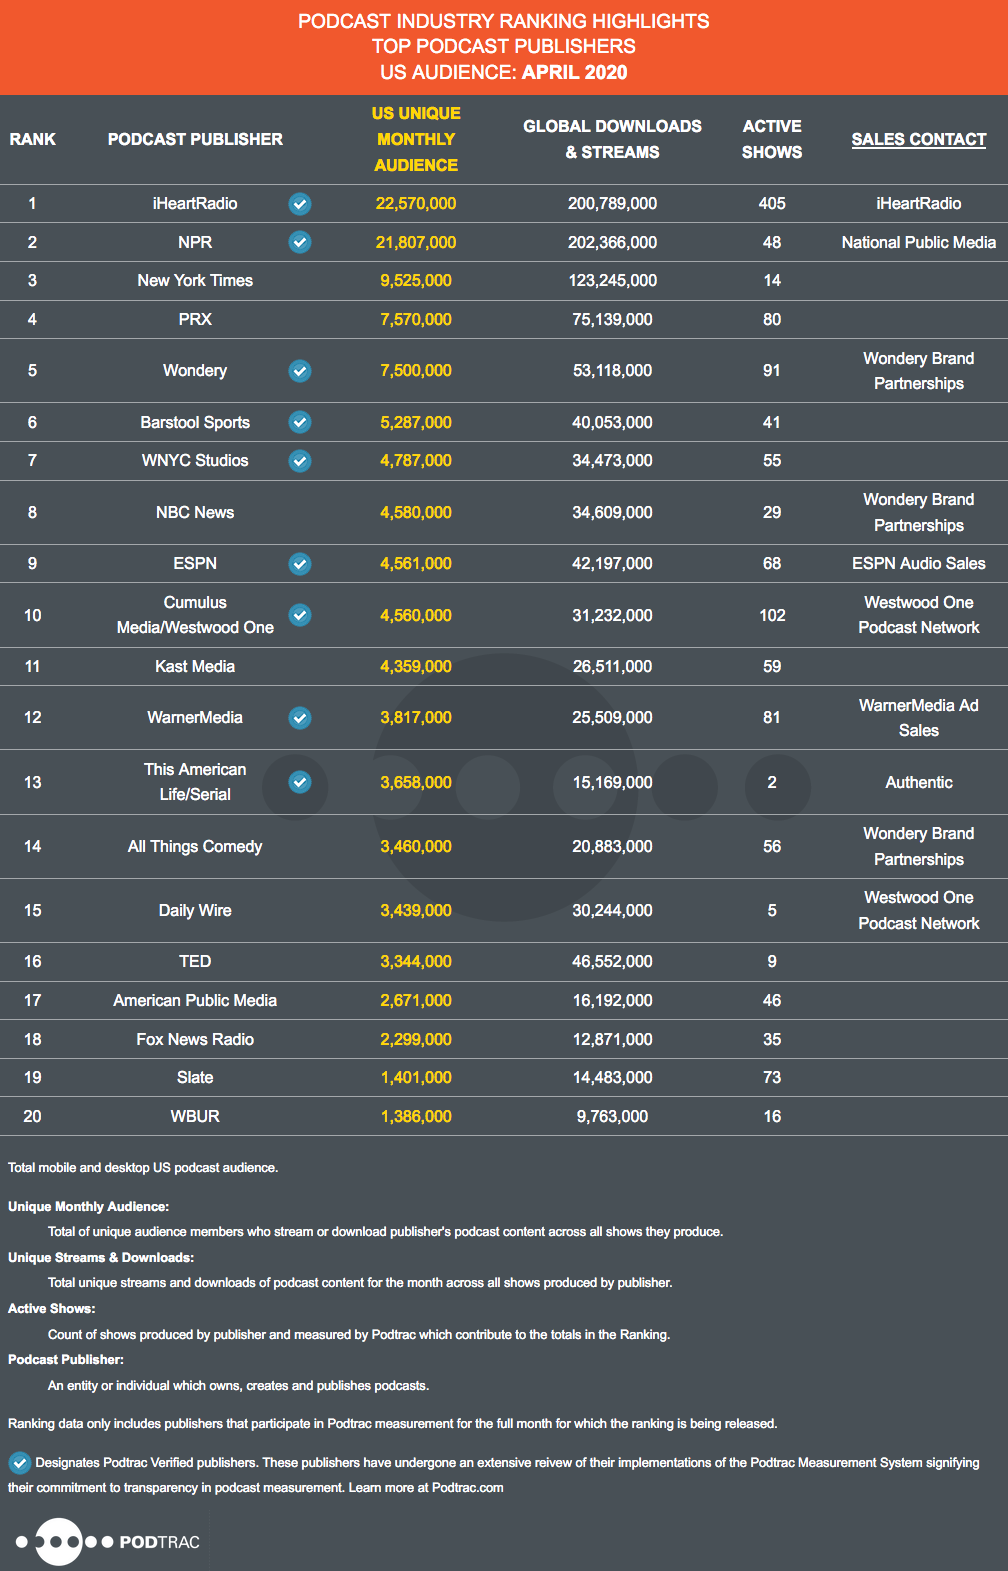Open the National Public Media sales contact

918,242
